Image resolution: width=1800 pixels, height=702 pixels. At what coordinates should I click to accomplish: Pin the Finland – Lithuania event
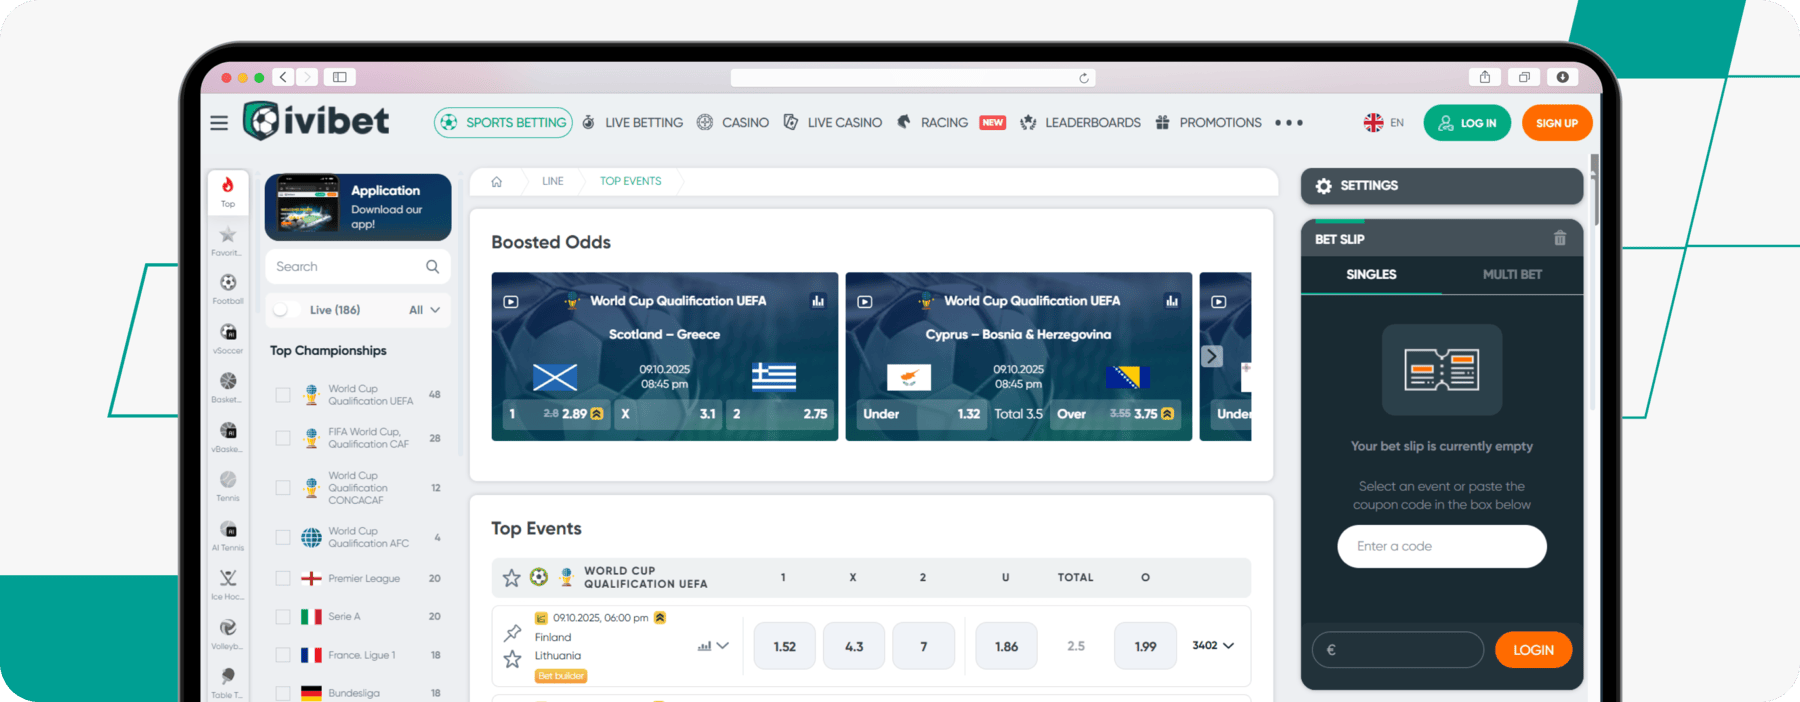(513, 632)
